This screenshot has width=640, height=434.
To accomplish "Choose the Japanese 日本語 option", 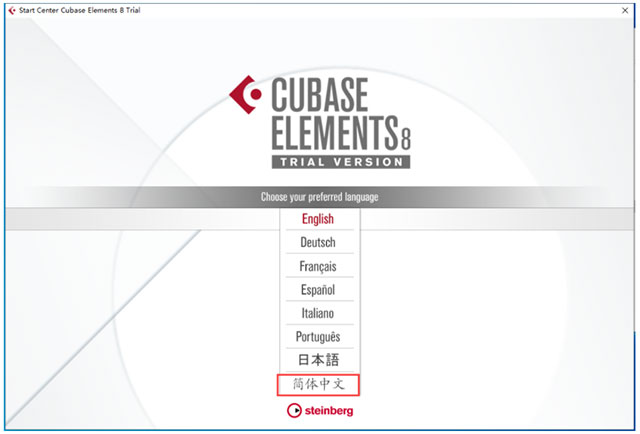I will [318, 360].
